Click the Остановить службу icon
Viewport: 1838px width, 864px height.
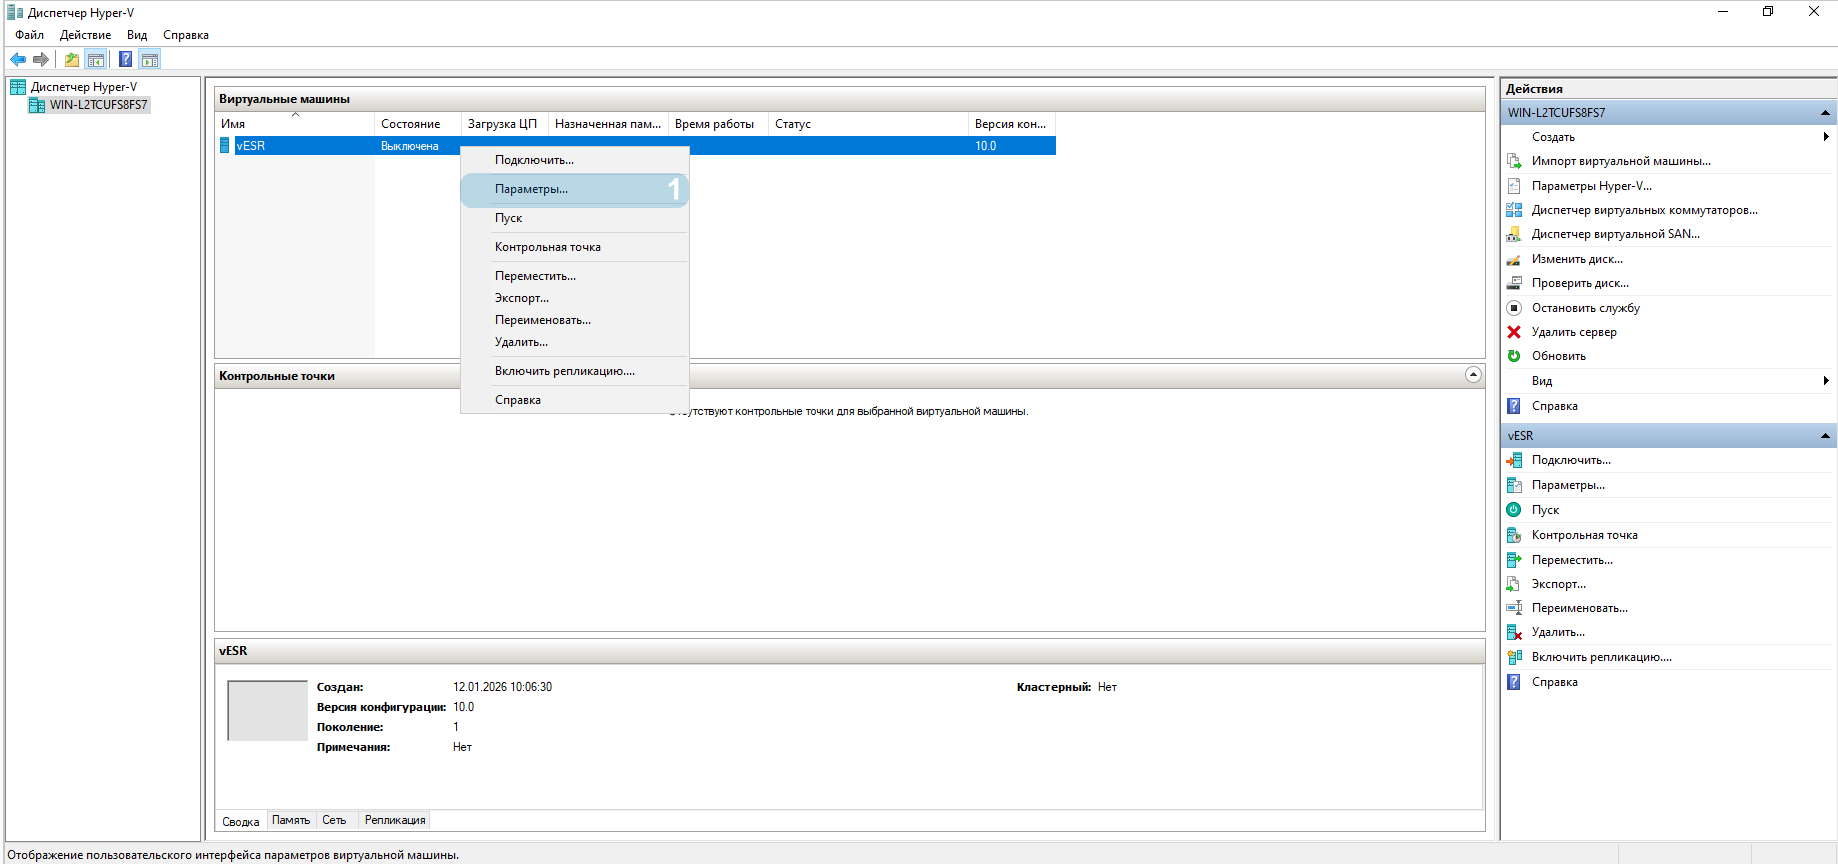click(1514, 308)
